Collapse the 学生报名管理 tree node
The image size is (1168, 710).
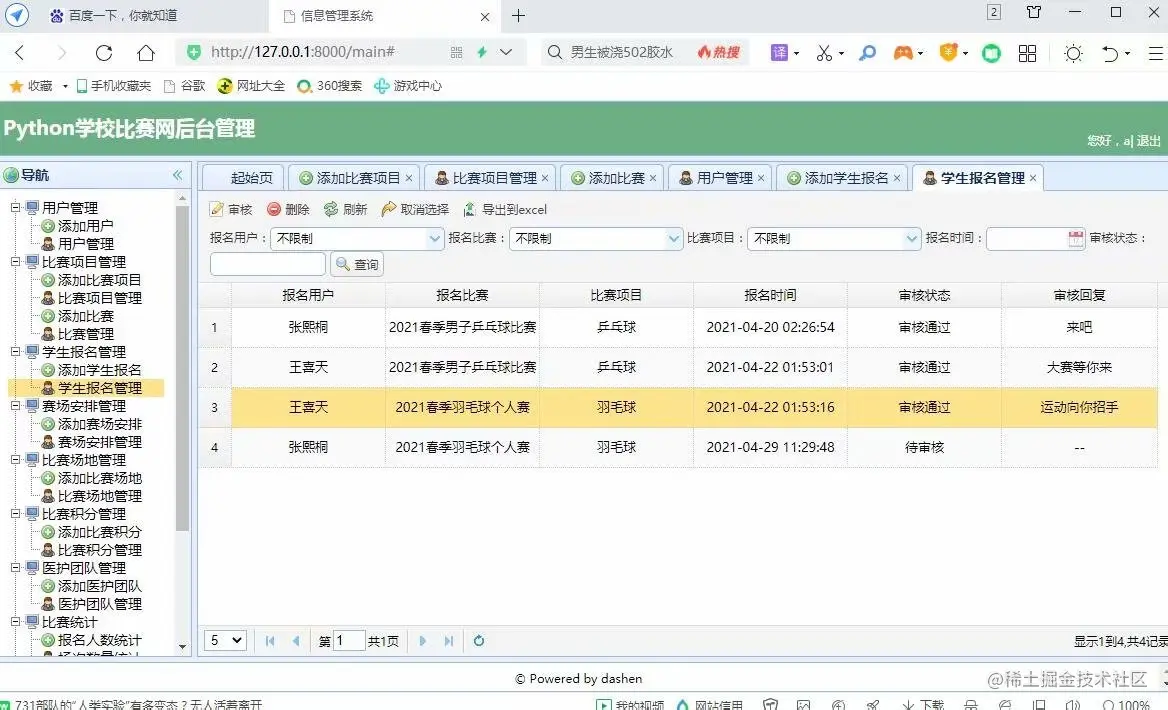(16, 352)
